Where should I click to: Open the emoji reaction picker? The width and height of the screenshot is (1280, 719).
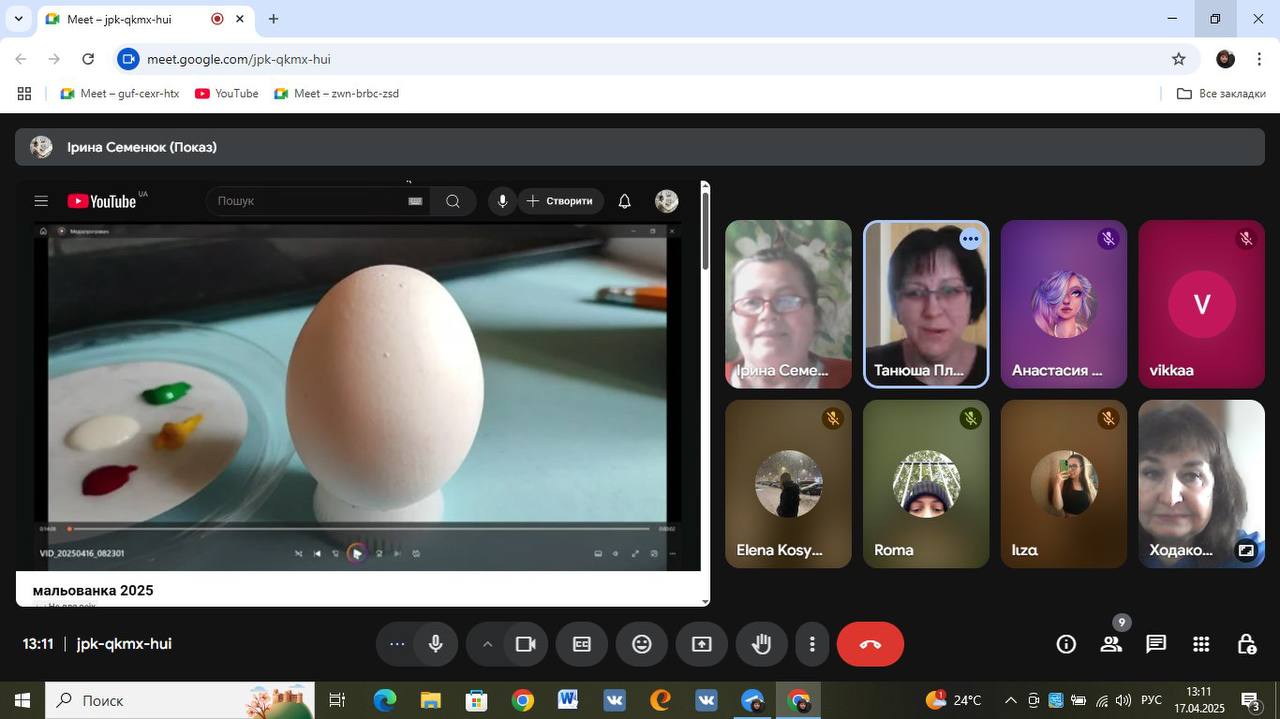(x=642, y=644)
